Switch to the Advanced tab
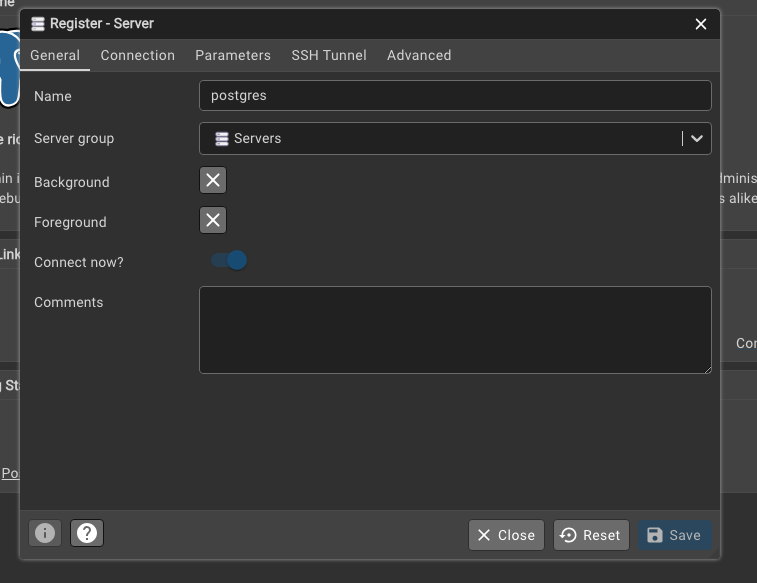The height and width of the screenshot is (583, 757). 419,55
